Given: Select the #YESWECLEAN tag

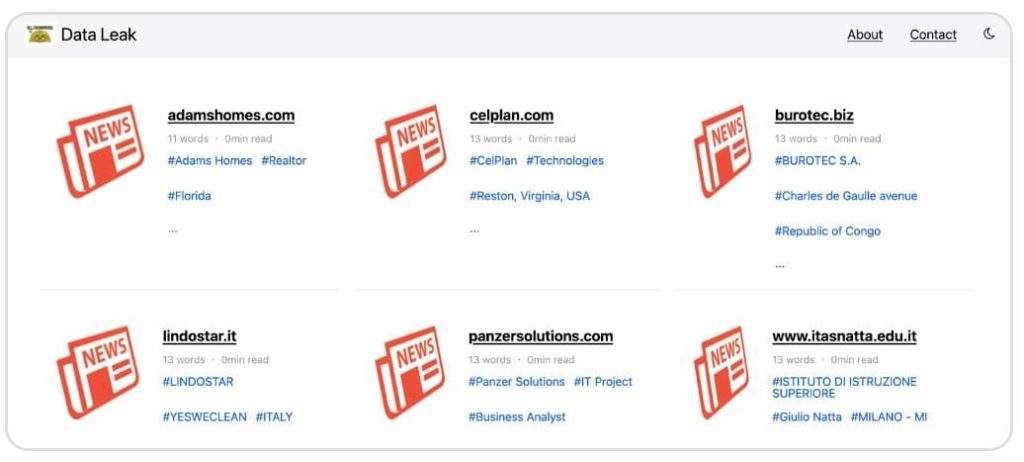Looking at the screenshot, I should (x=204, y=417).
